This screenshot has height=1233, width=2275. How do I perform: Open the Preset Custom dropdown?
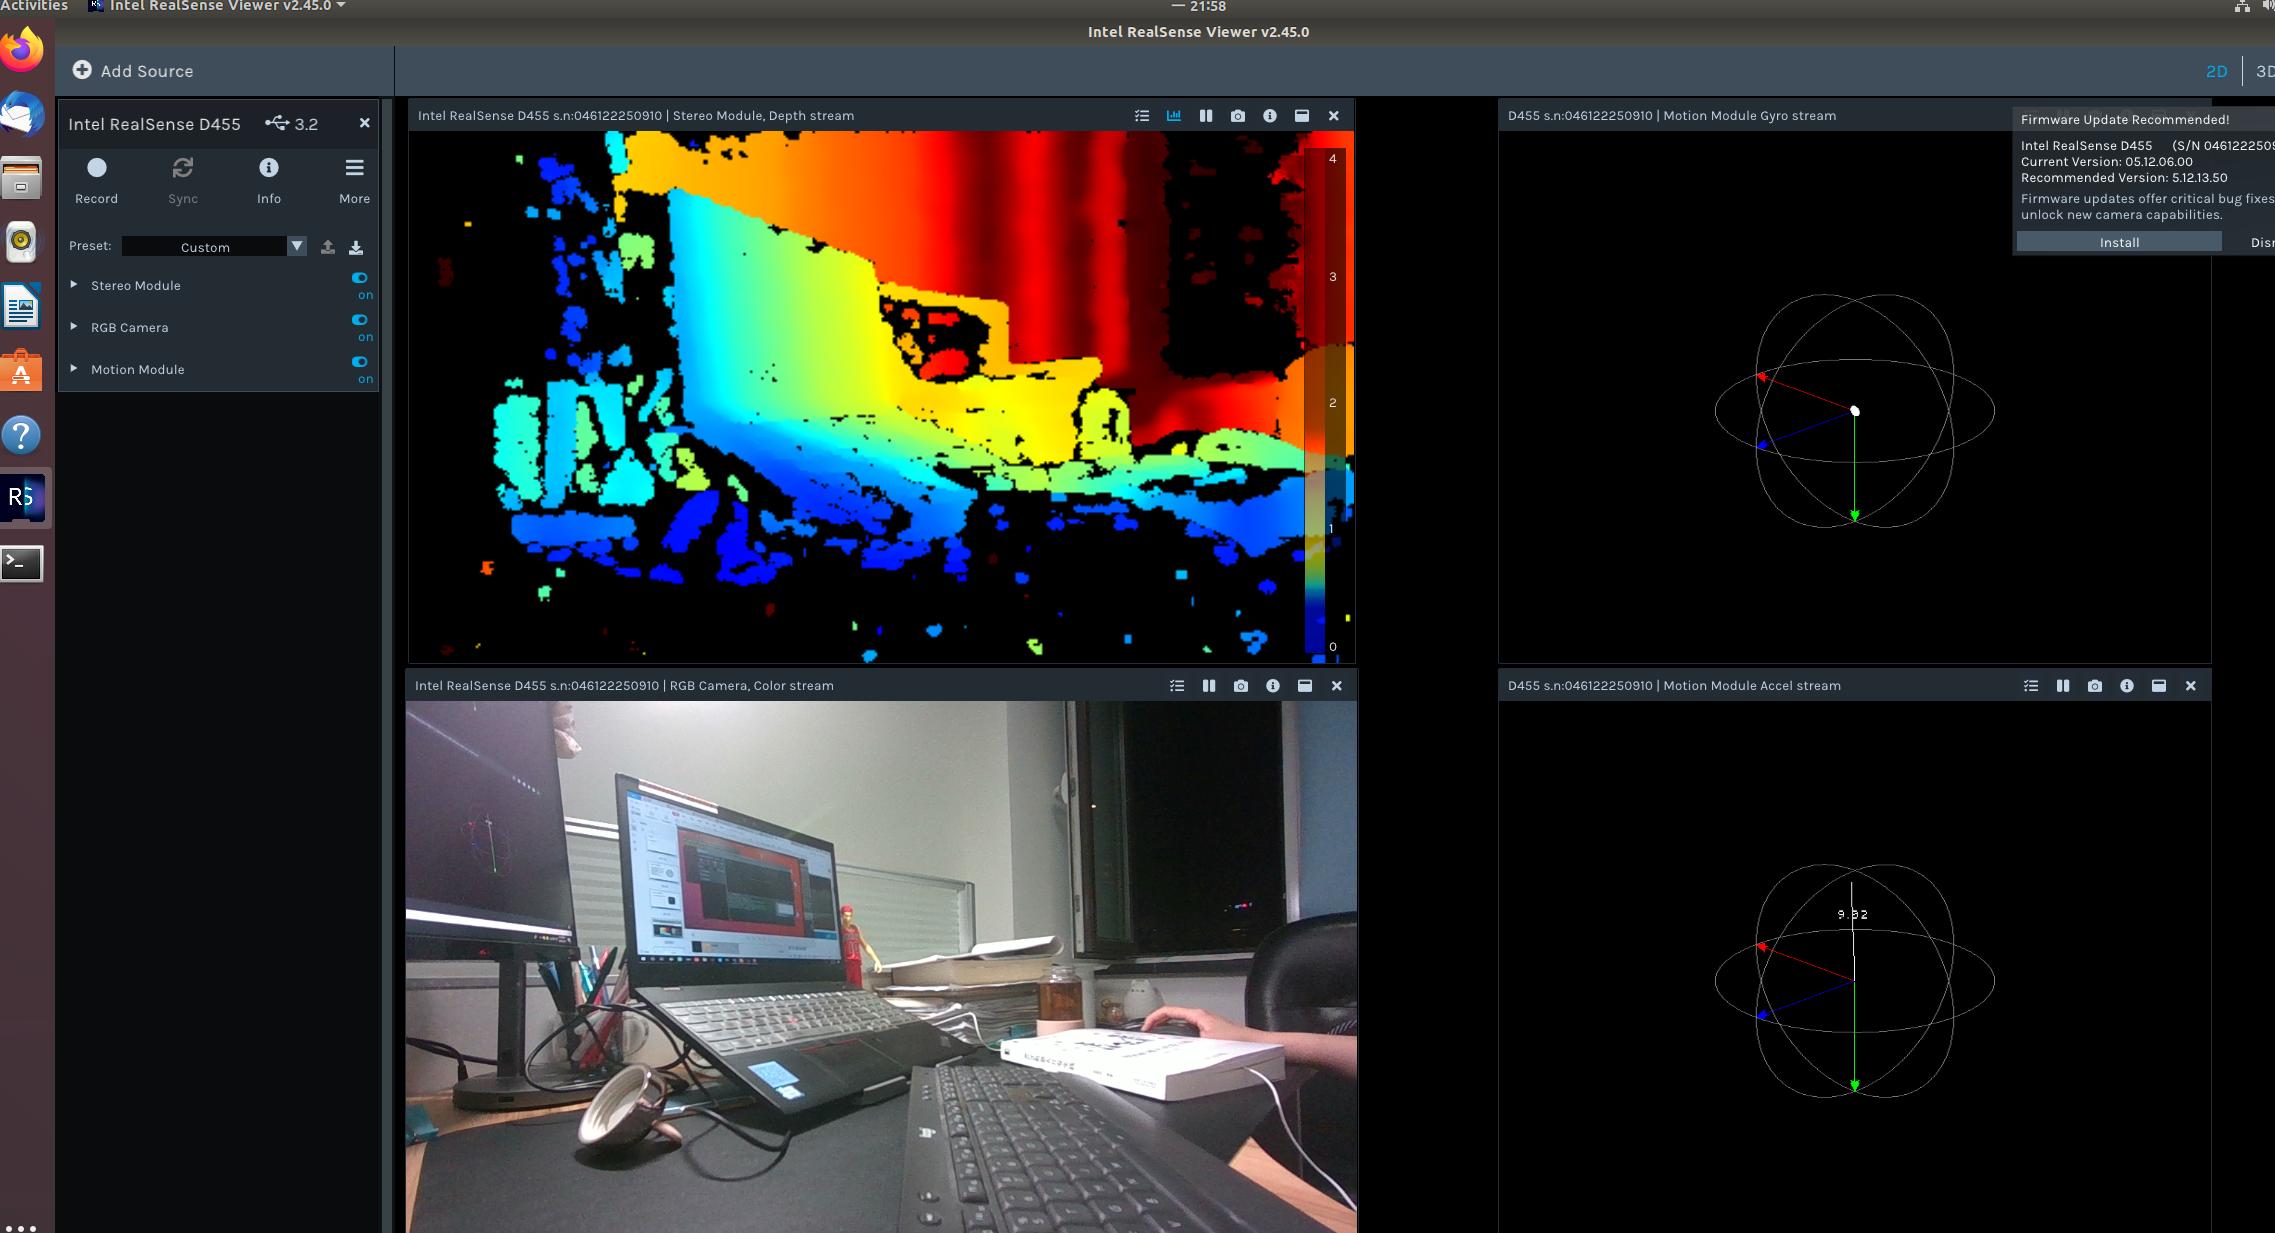click(214, 246)
